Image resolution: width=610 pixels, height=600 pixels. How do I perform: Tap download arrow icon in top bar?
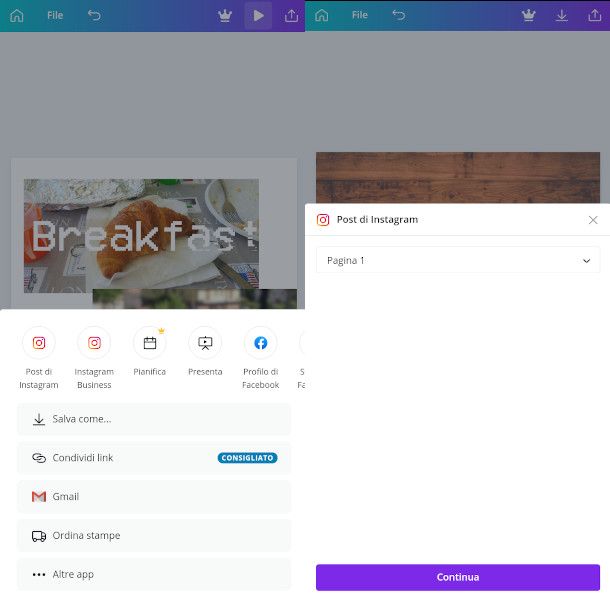click(562, 15)
